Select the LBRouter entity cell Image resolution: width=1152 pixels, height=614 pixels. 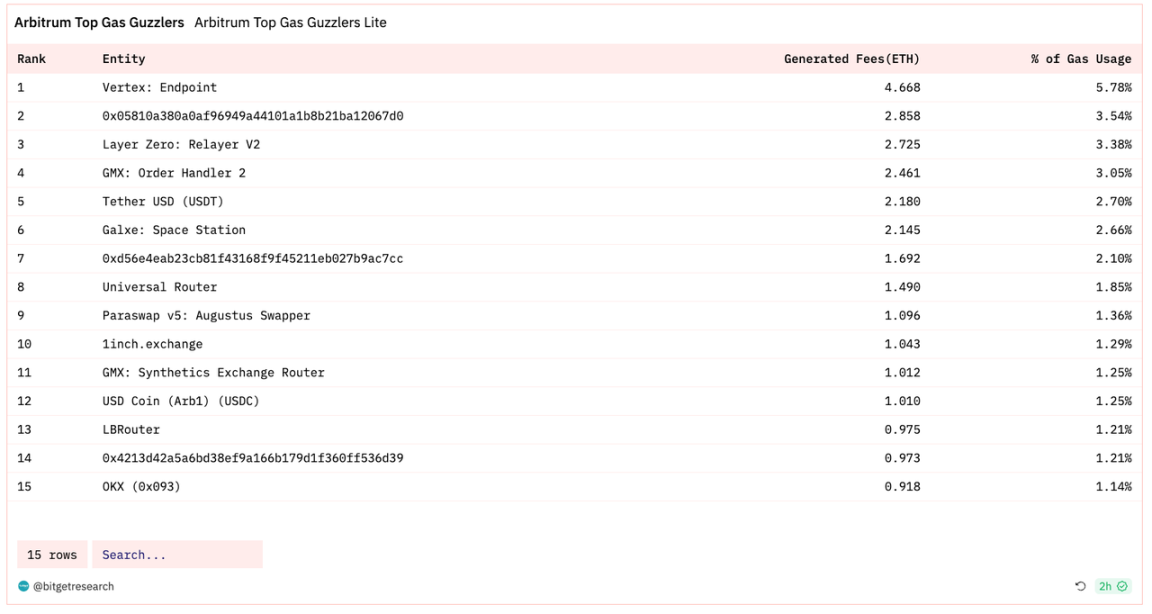point(131,430)
